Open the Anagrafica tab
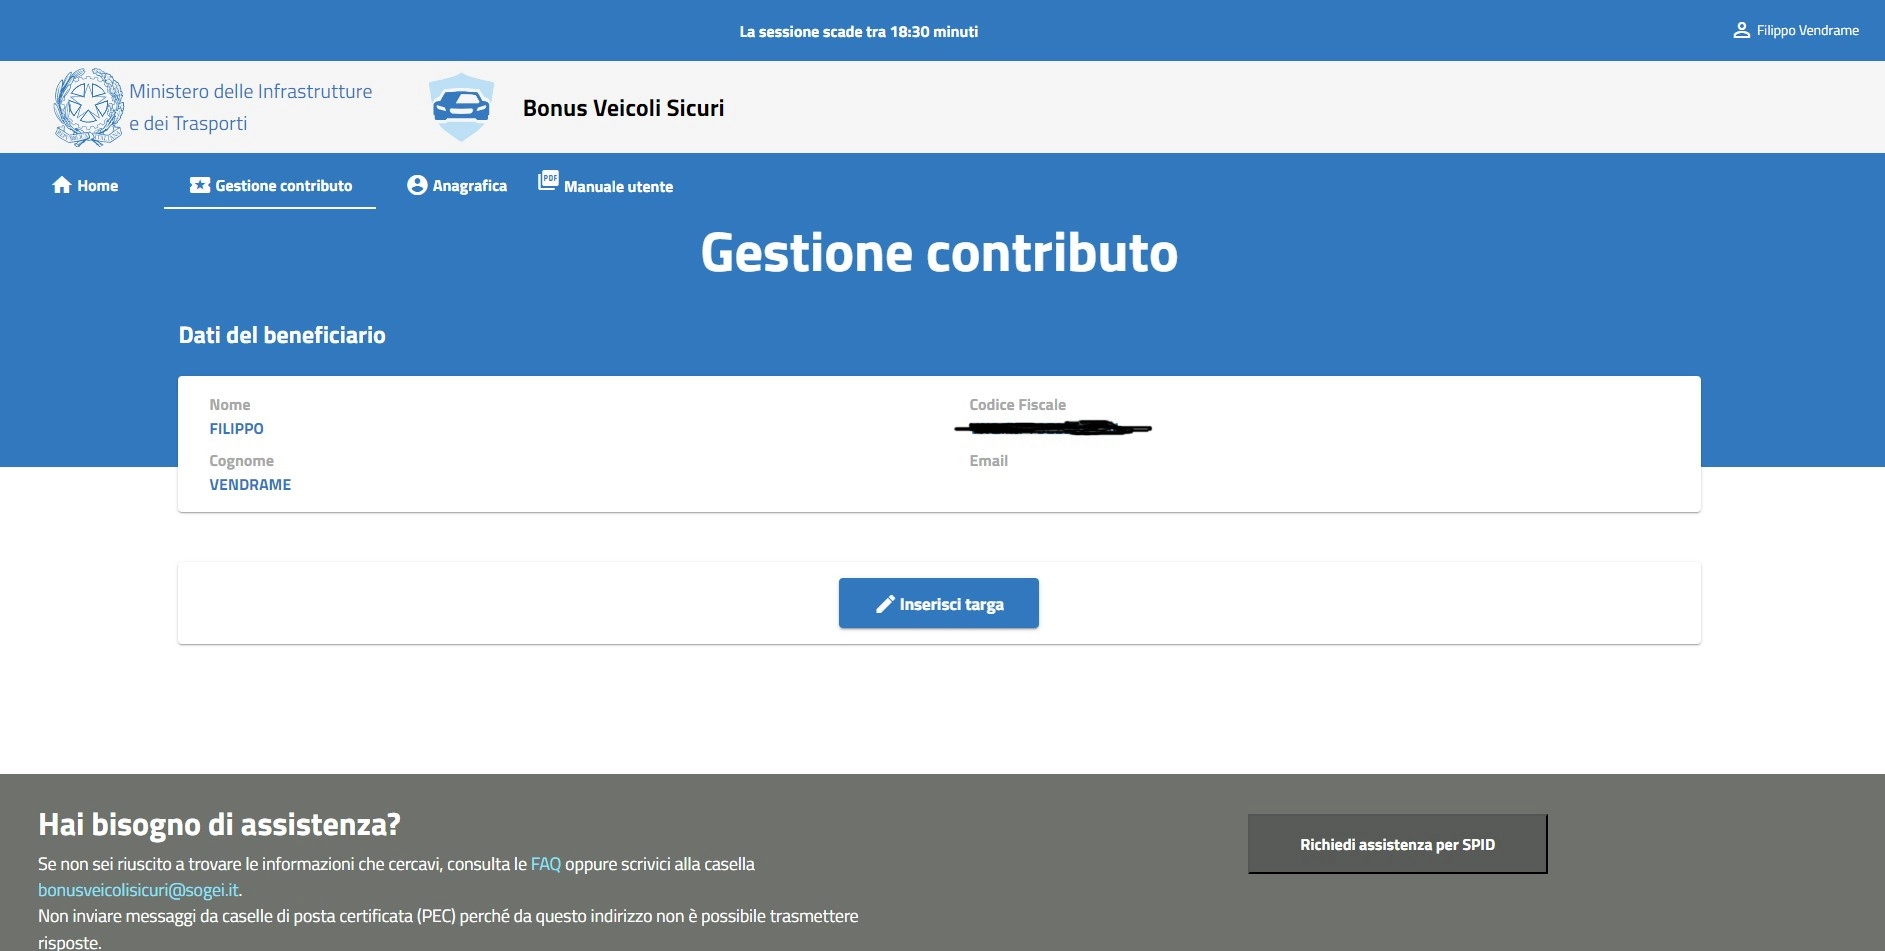Viewport: 1885px width, 951px height. point(469,186)
